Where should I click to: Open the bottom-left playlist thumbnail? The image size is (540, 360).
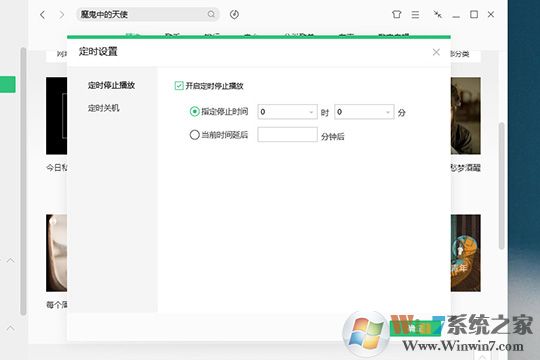click(56, 253)
